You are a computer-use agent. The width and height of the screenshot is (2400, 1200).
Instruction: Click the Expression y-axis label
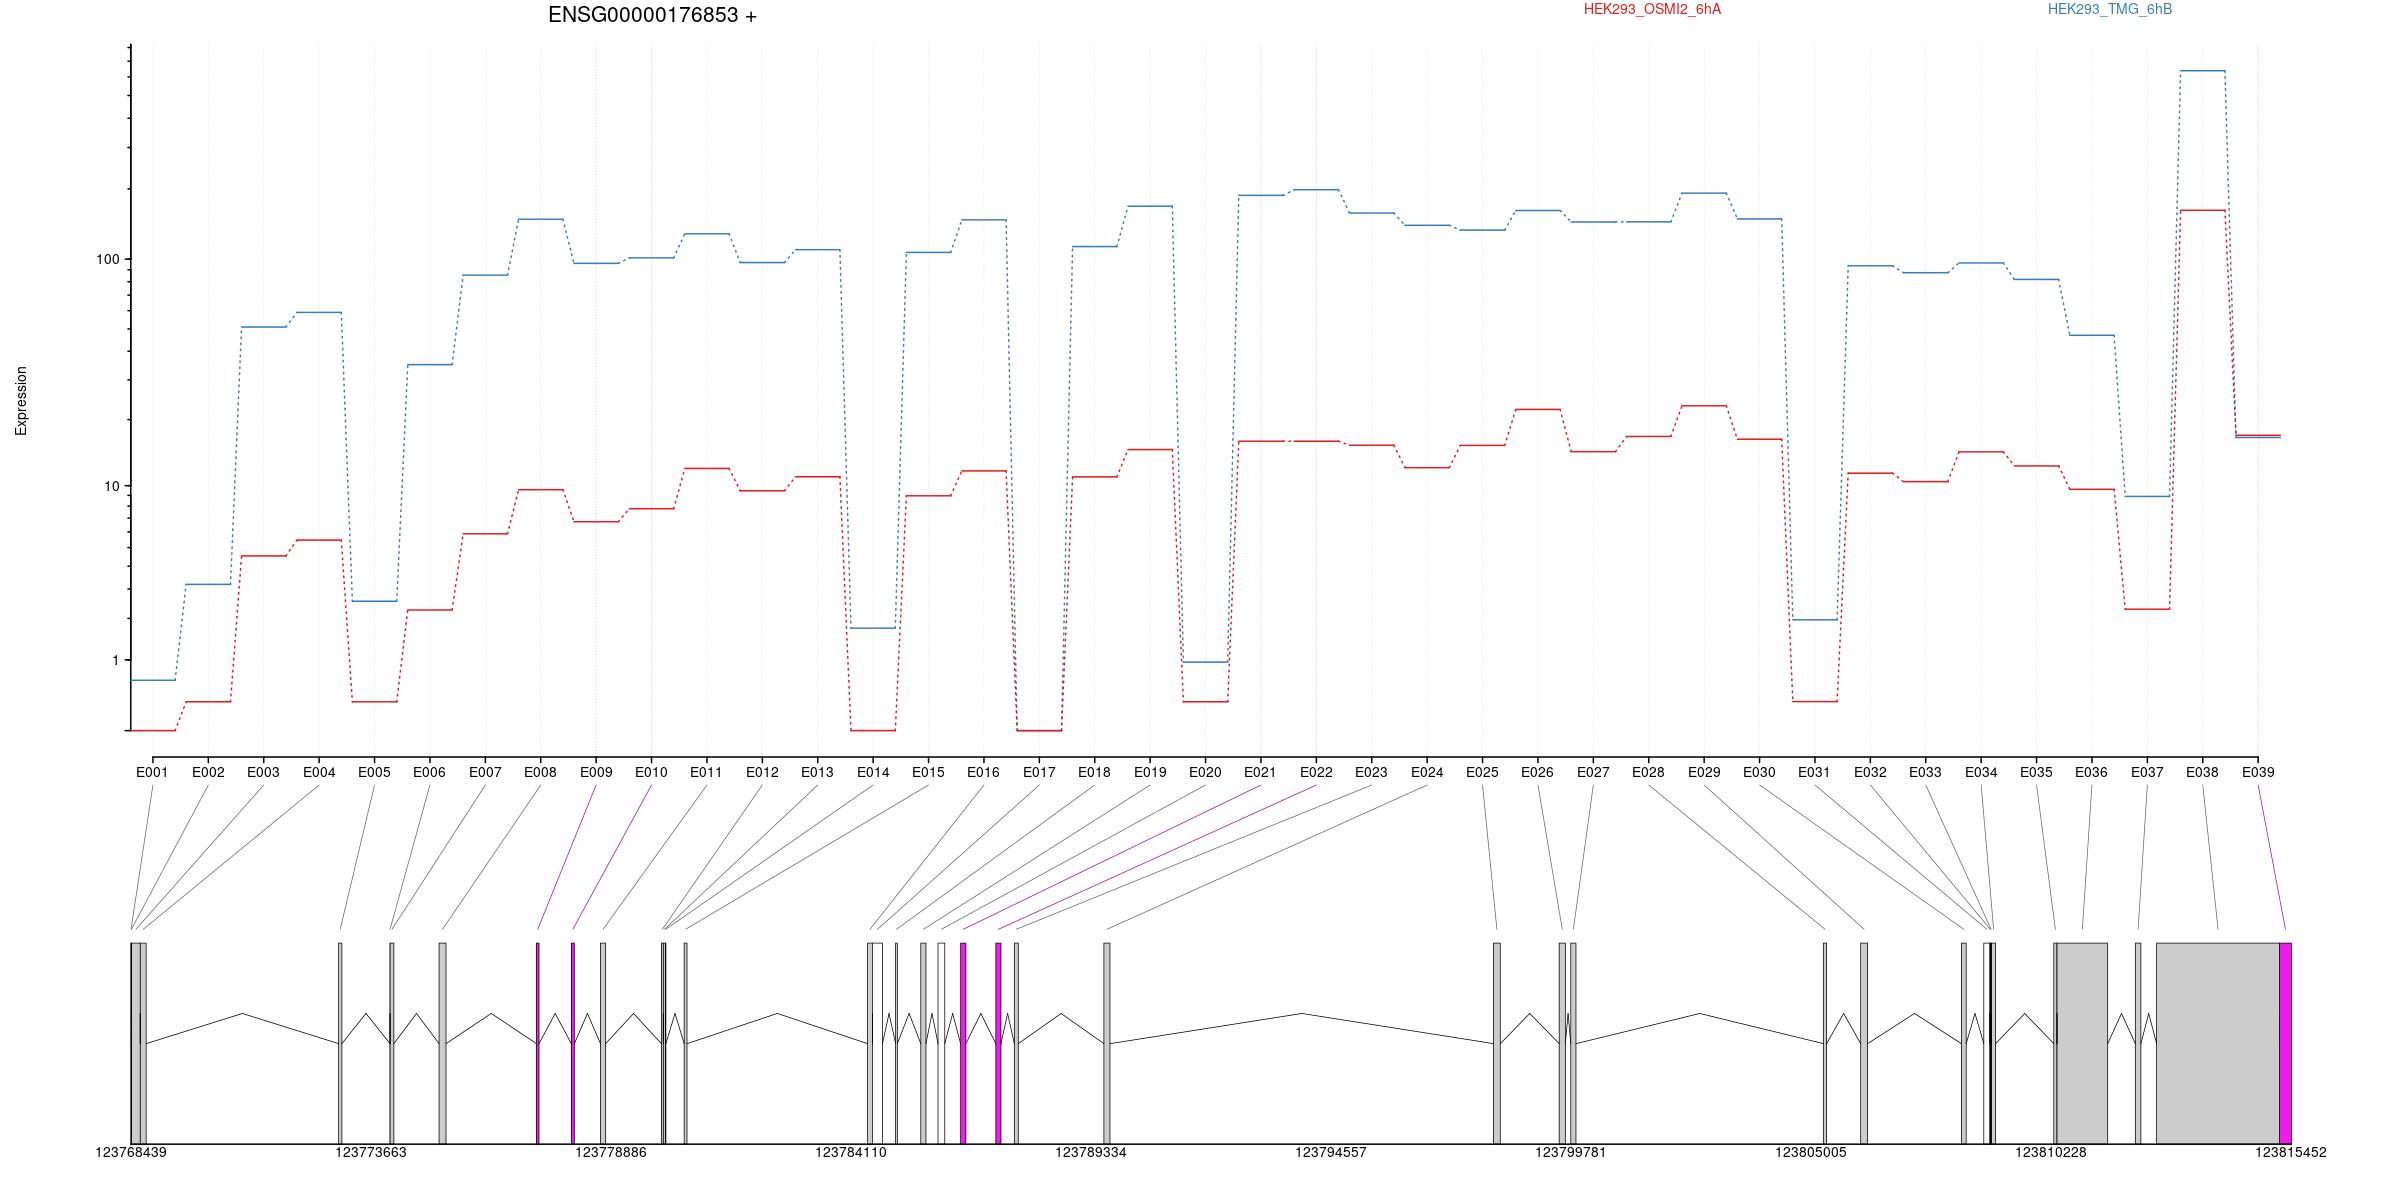pyautogui.click(x=21, y=401)
